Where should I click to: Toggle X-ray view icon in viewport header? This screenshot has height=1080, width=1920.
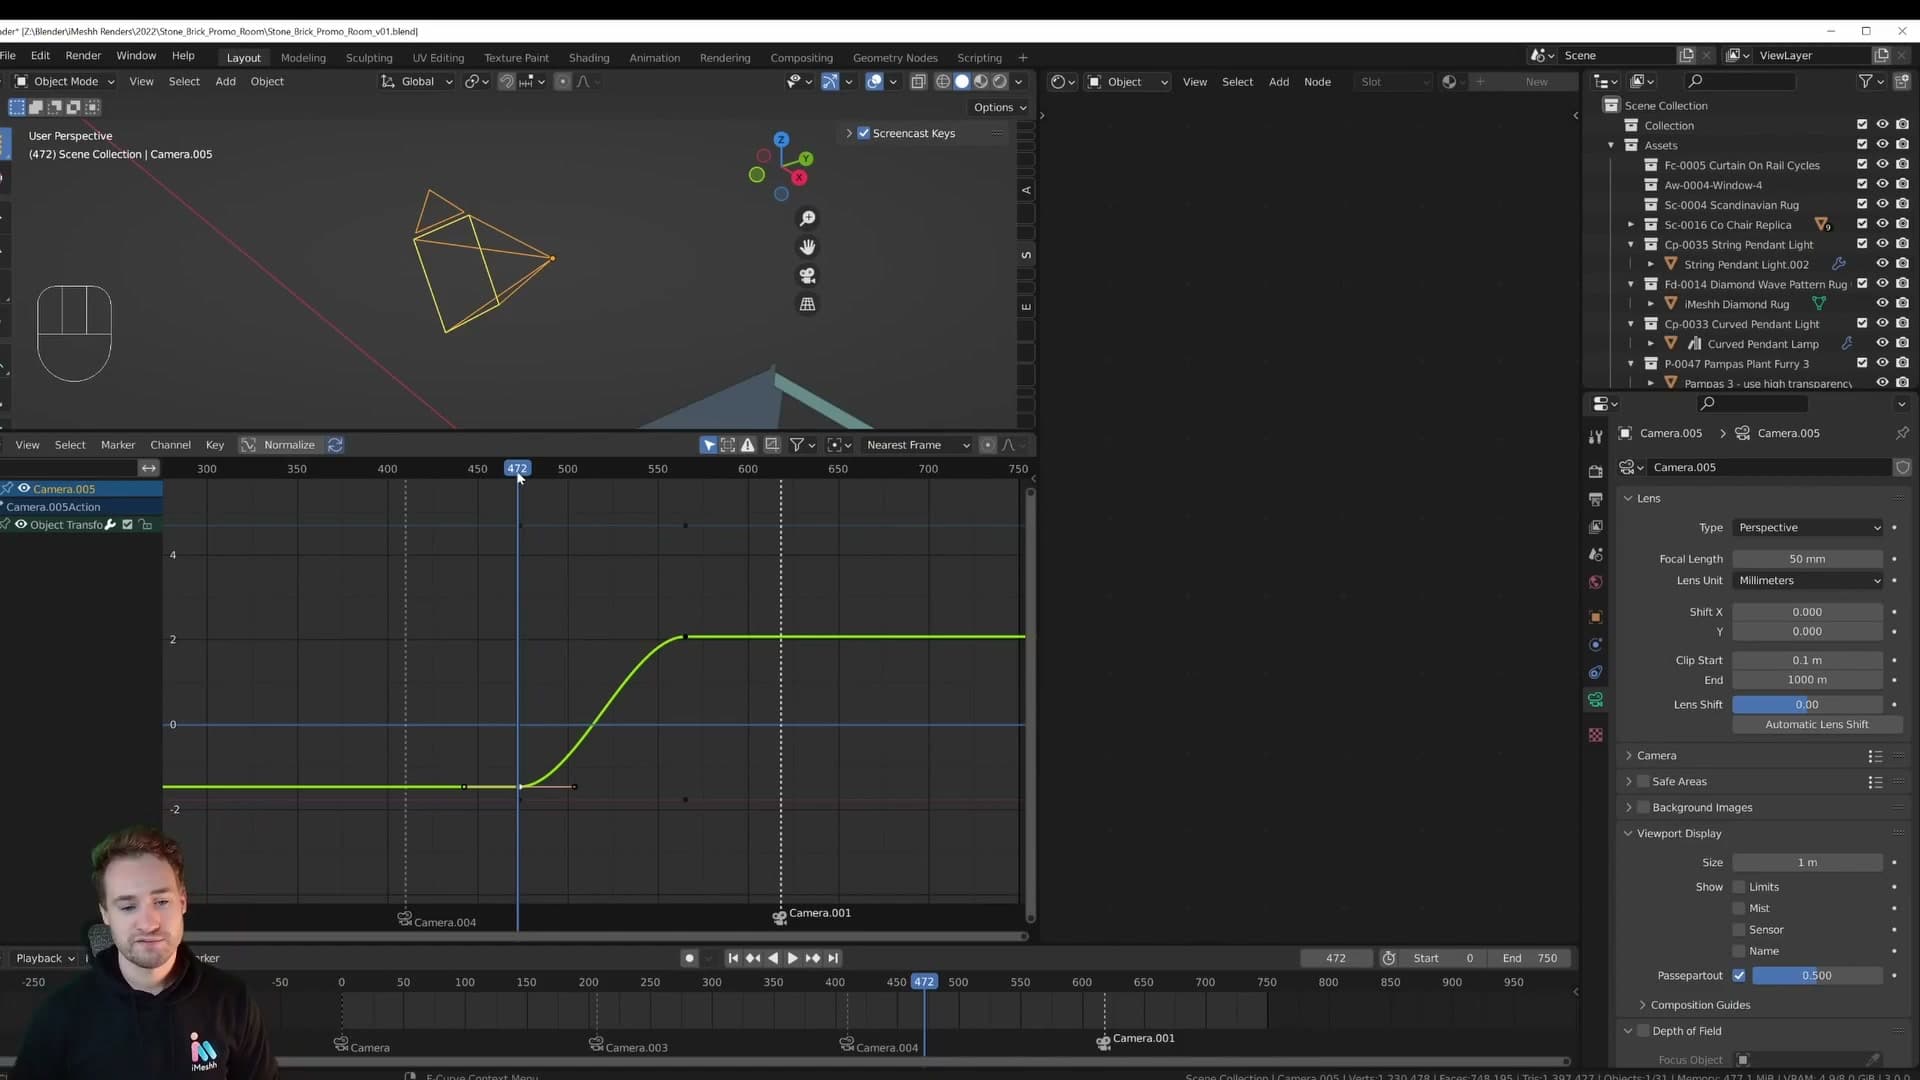(918, 82)
